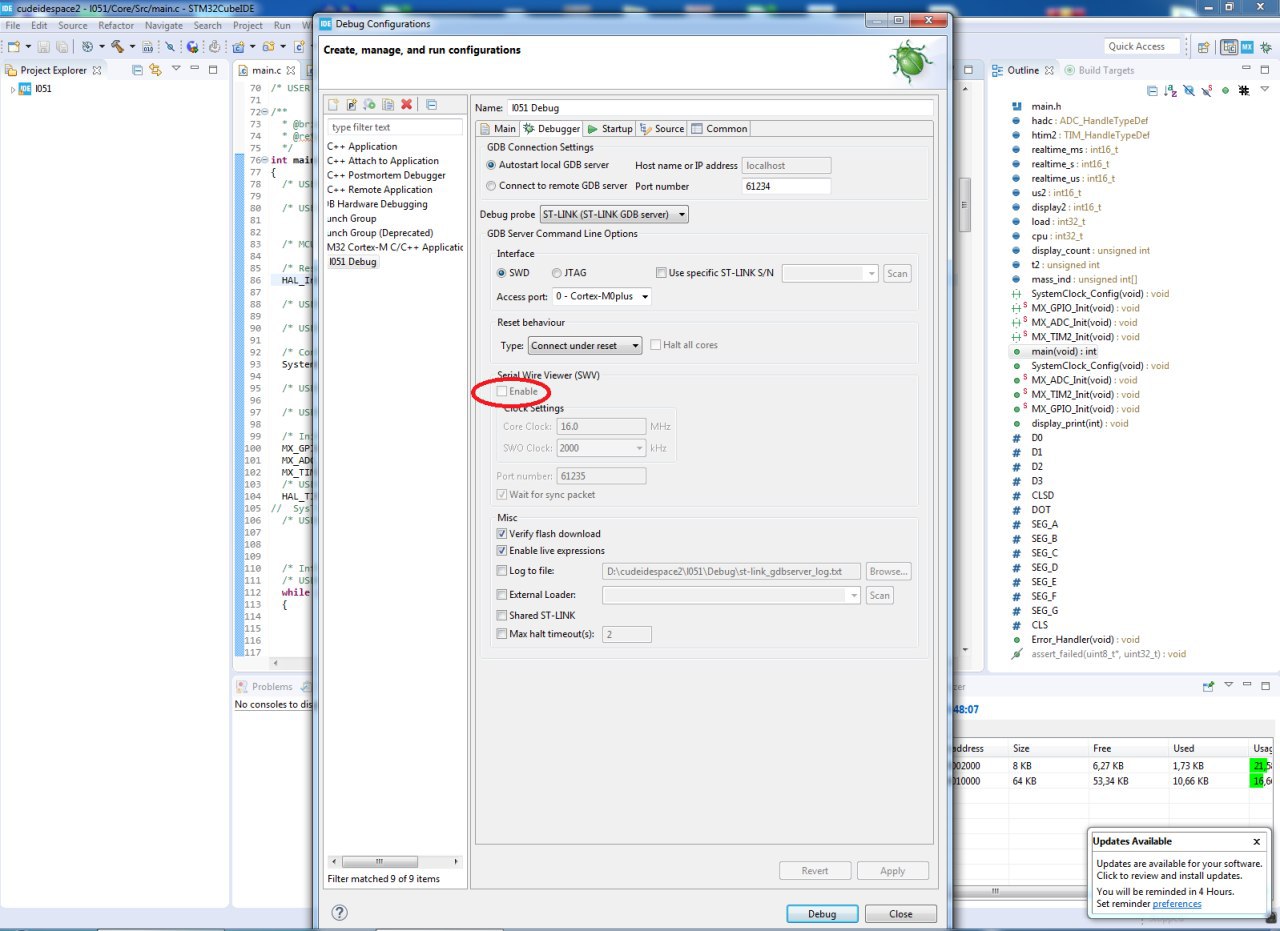The width and height of the screenshot is (1280, 931).
Task: Select I051 Debug in the configuration list
Action: click(353, 262)
